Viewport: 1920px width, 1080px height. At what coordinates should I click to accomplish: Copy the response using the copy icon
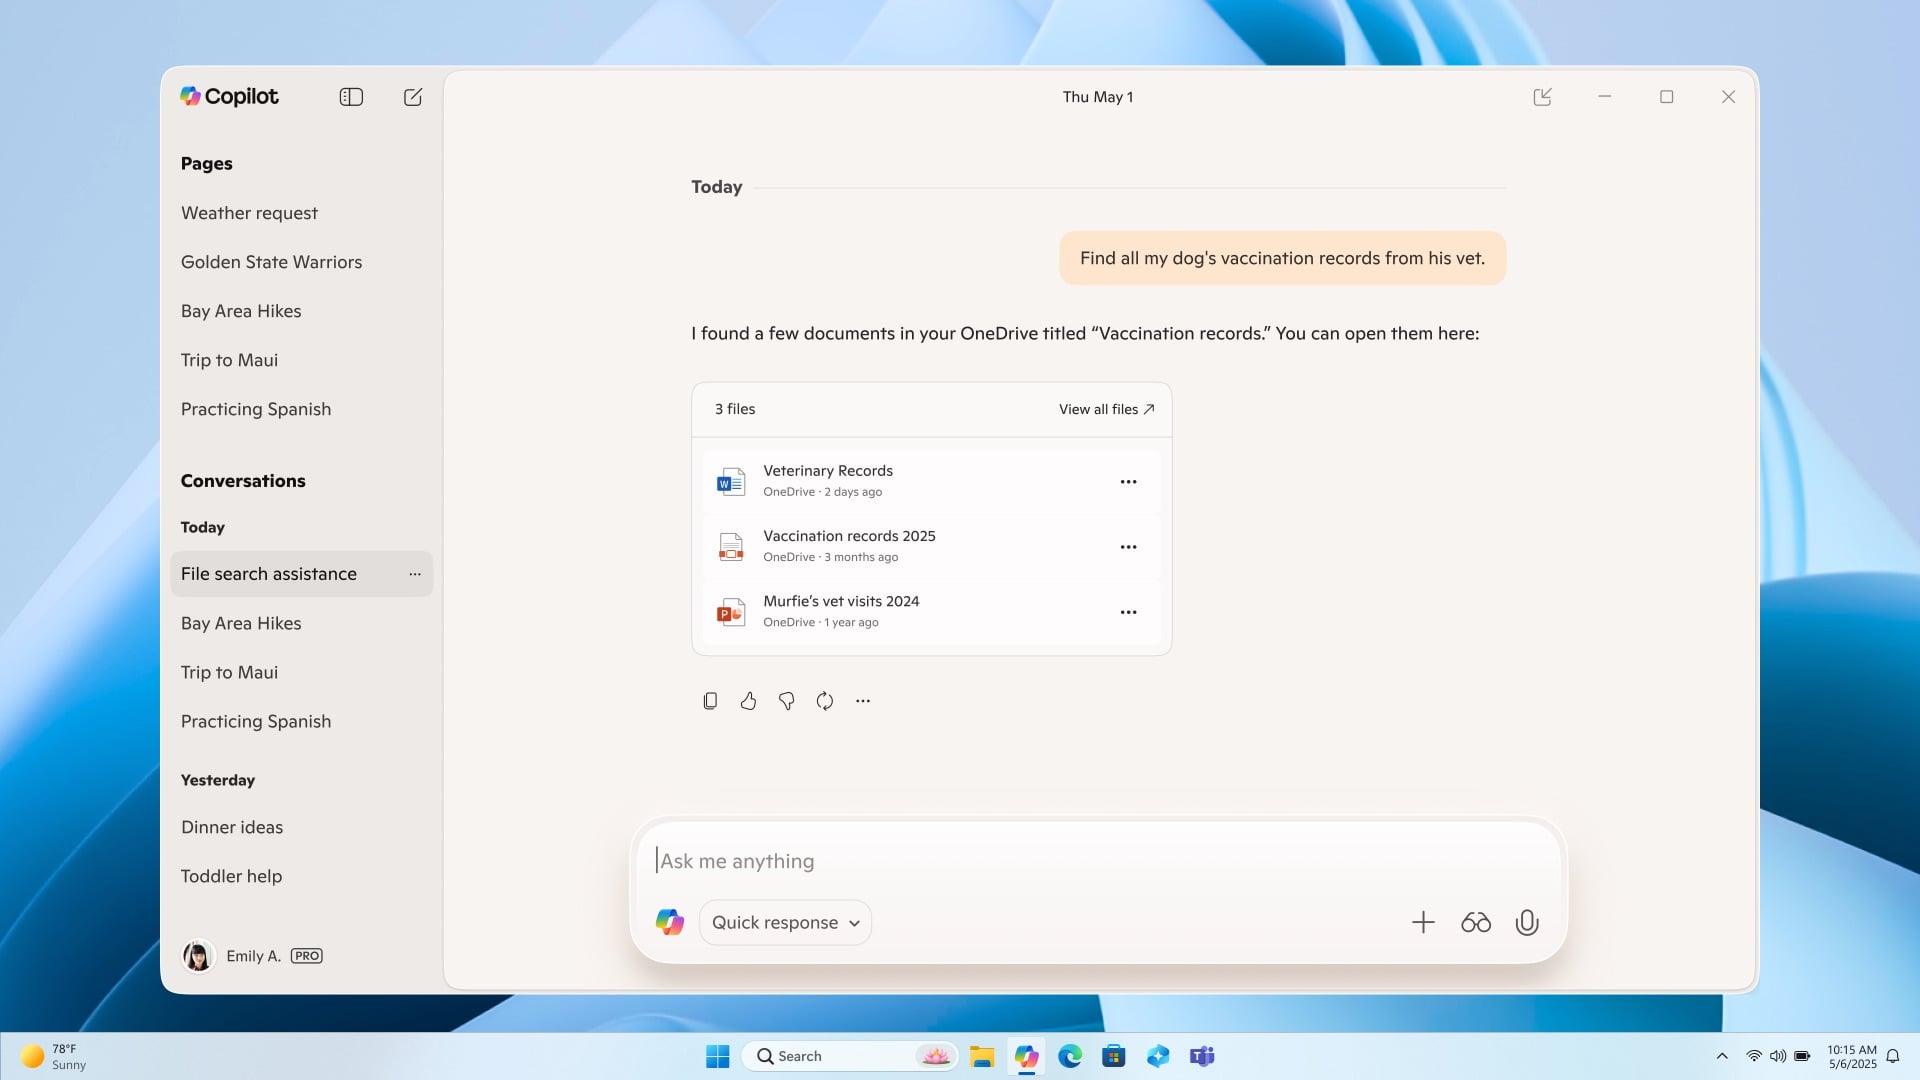click(x=710, y=701)
